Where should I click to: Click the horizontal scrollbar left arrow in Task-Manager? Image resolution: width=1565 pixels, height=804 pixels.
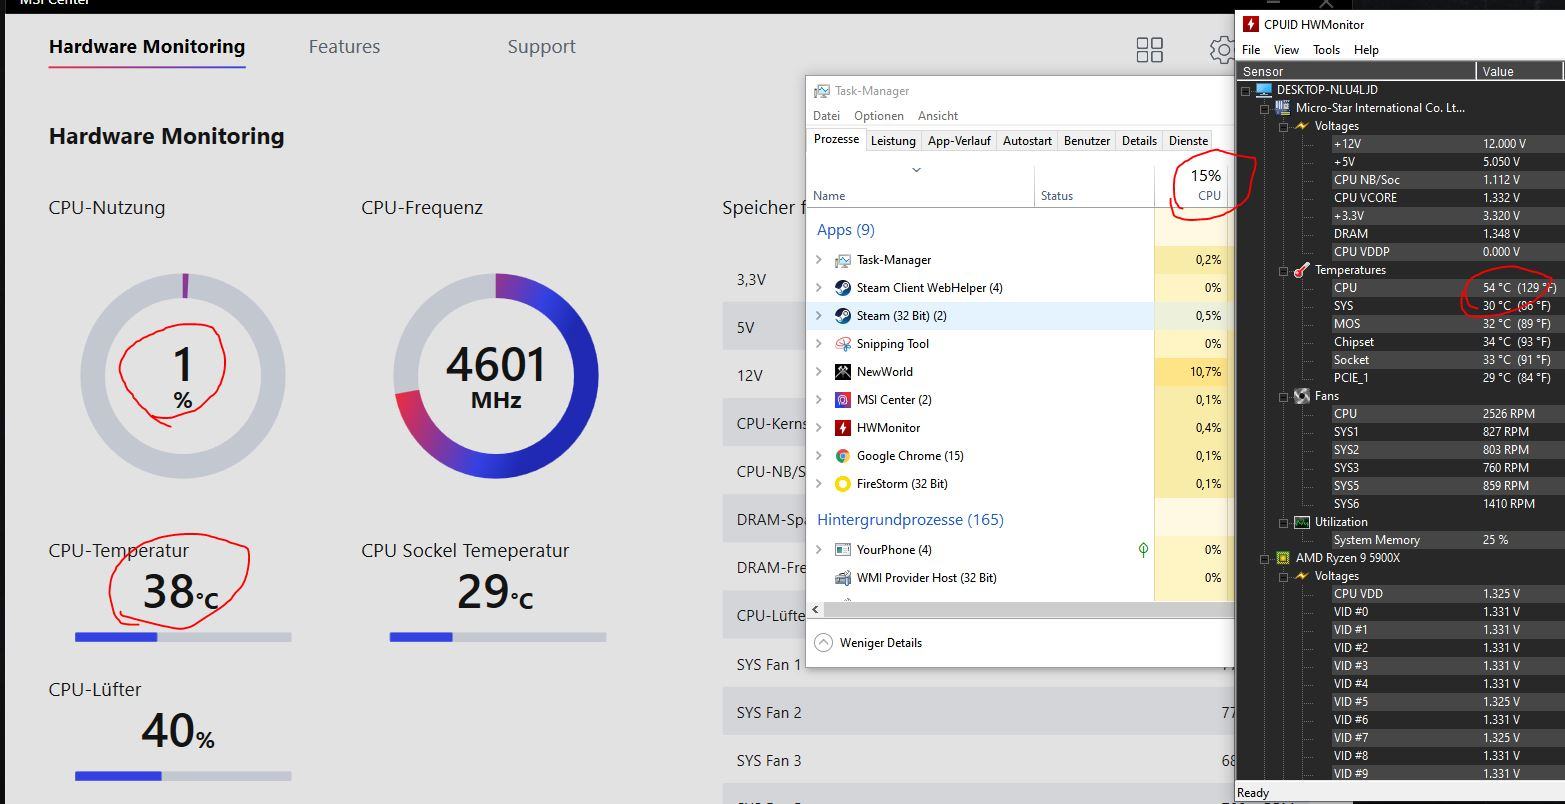pos(816,609)
